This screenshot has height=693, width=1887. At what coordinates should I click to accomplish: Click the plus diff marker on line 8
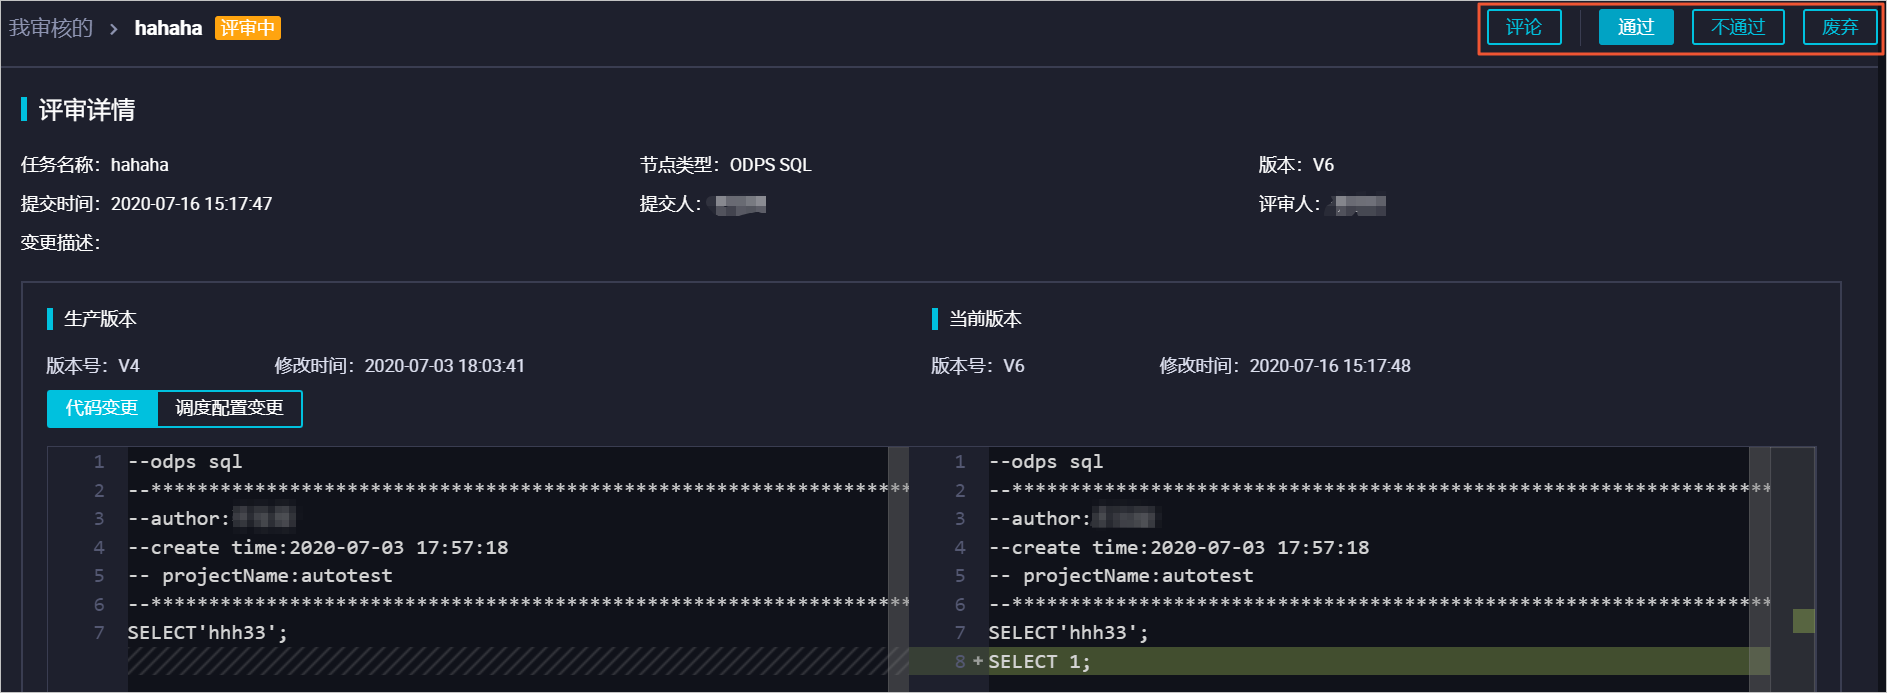pyautogui.click(x=977, y=661)
